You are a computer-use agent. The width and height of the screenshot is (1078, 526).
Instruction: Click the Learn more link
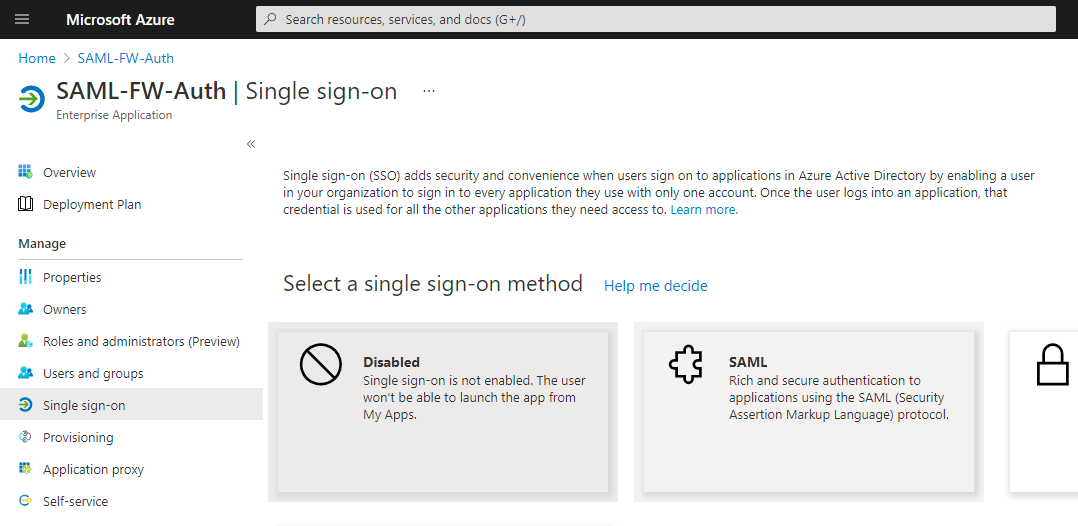pyautogui.click(x=704, y=210)
